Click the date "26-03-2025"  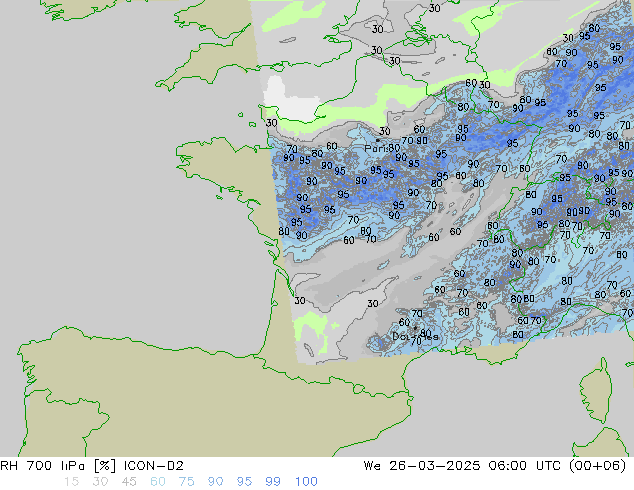coord(435,466)
